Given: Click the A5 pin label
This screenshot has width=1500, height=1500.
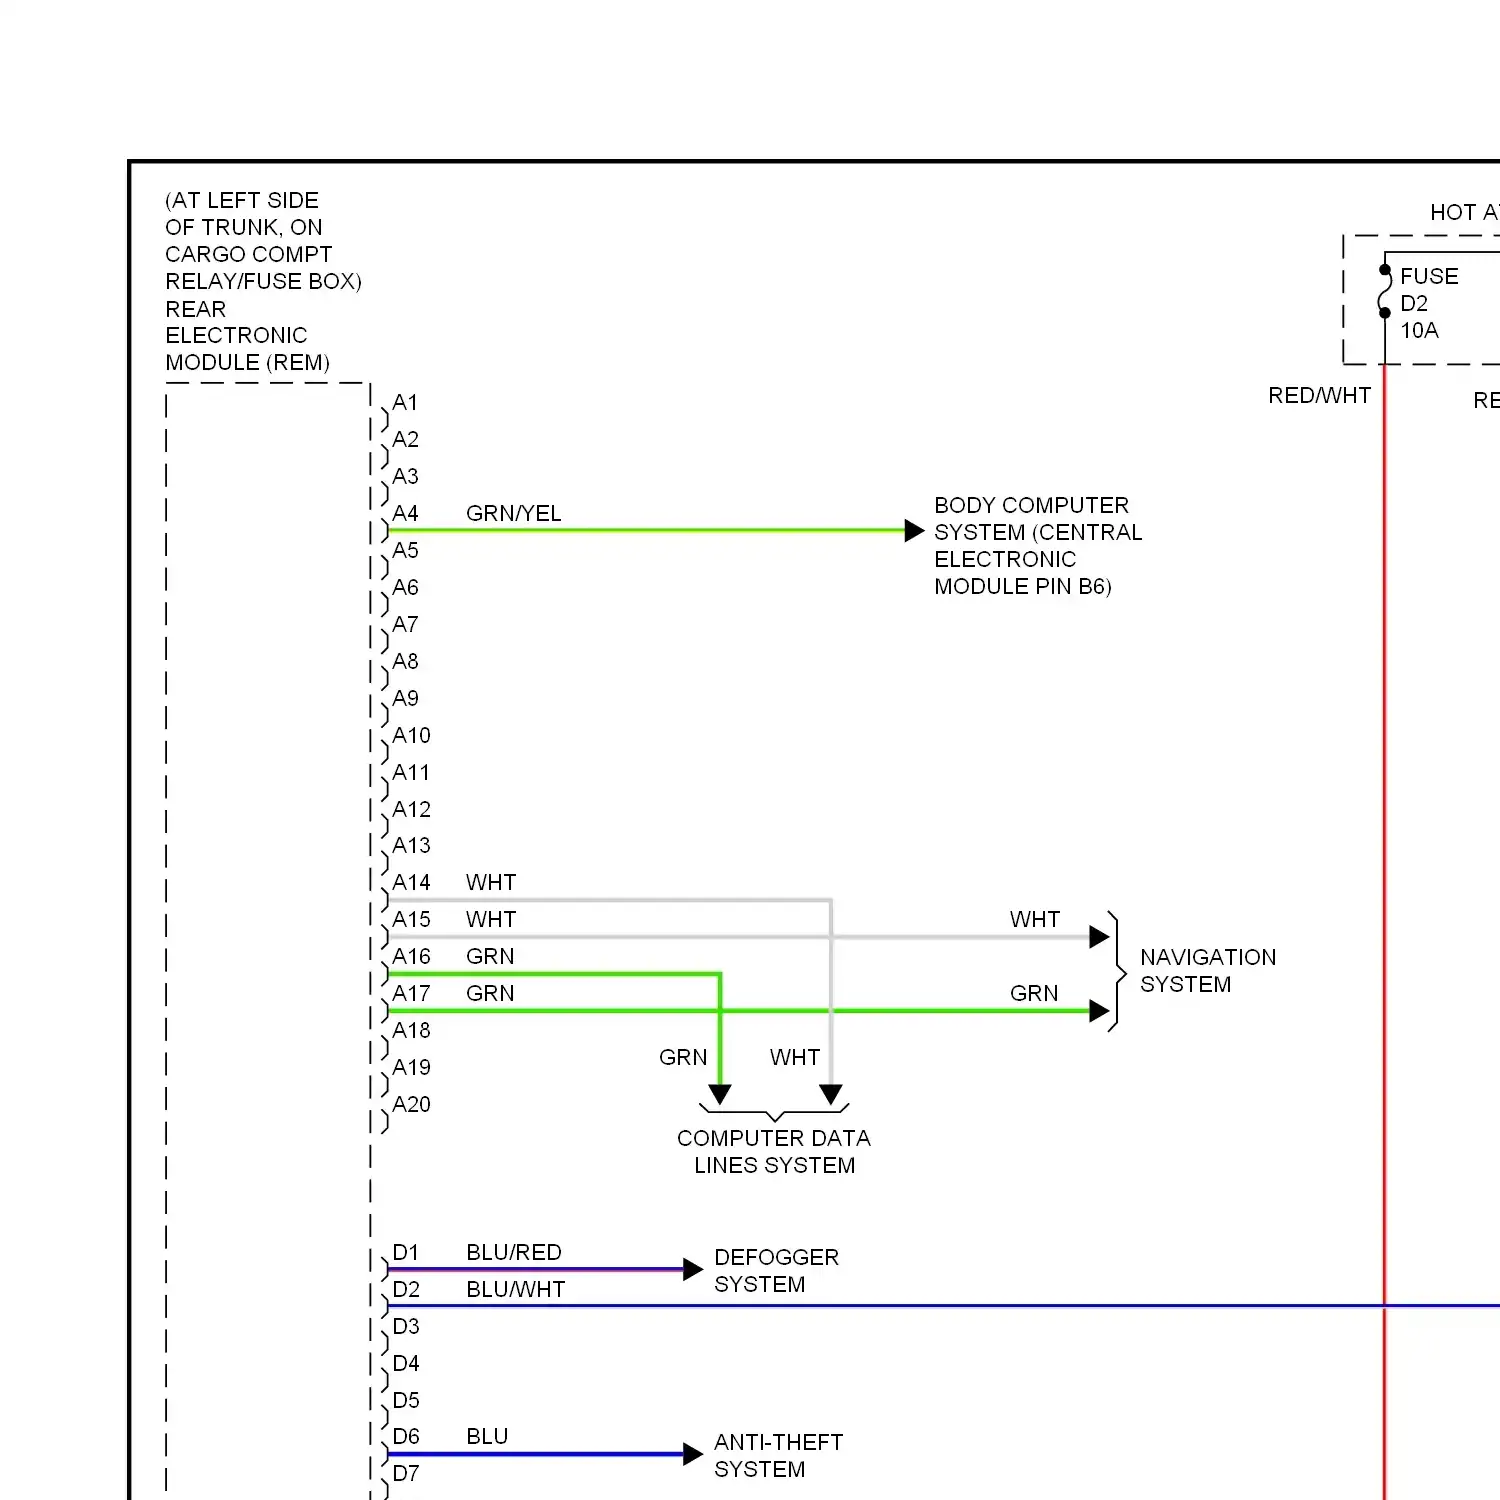Looking at the screenshot, I should pos(405,551).
